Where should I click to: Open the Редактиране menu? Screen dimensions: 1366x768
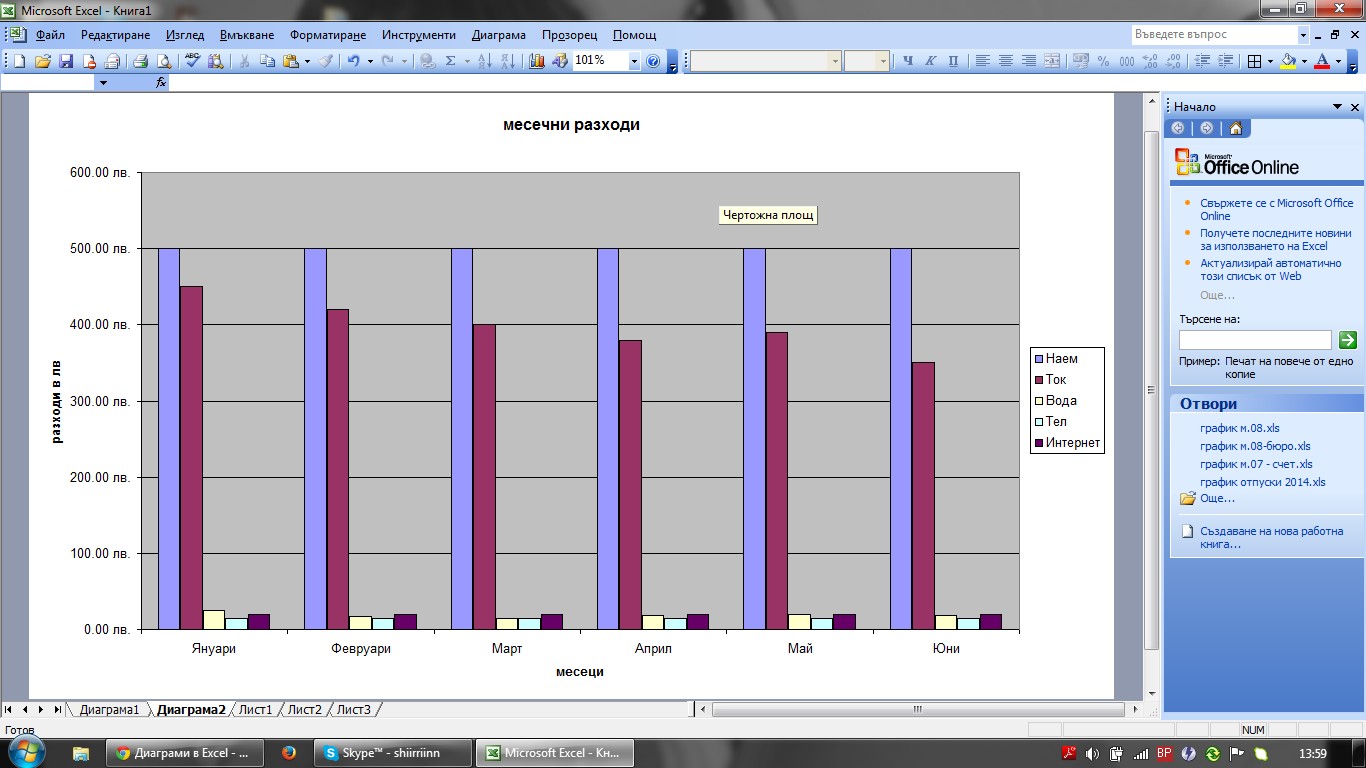pos(115,35)
